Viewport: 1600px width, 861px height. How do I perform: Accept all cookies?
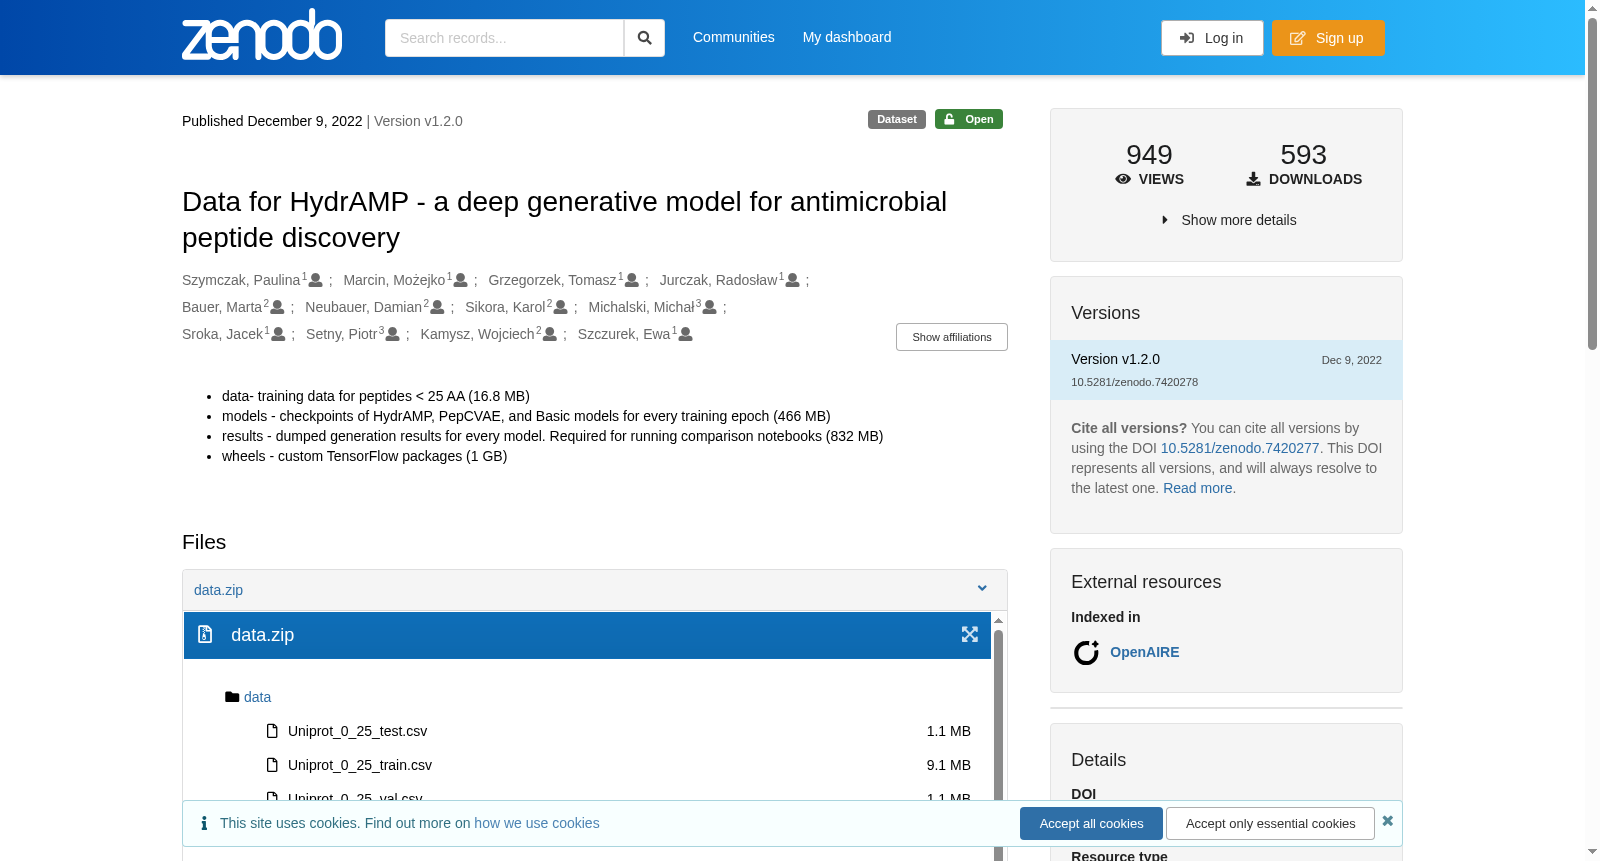tap(1091, 824)
